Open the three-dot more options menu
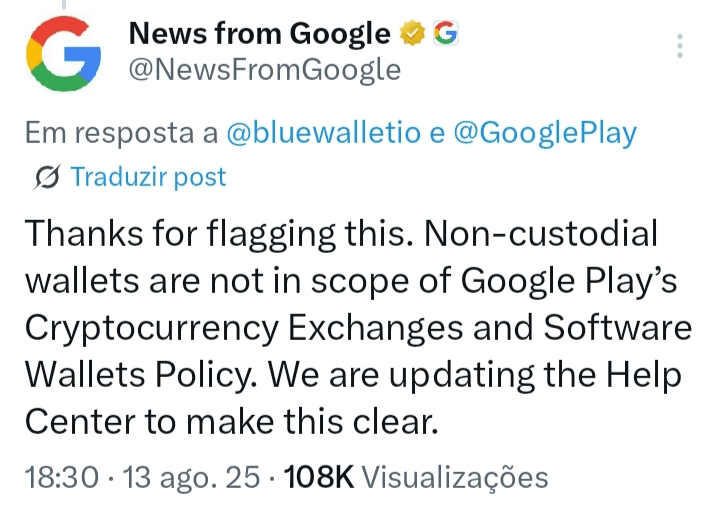720x505 pixels. [x=680, y=46]
